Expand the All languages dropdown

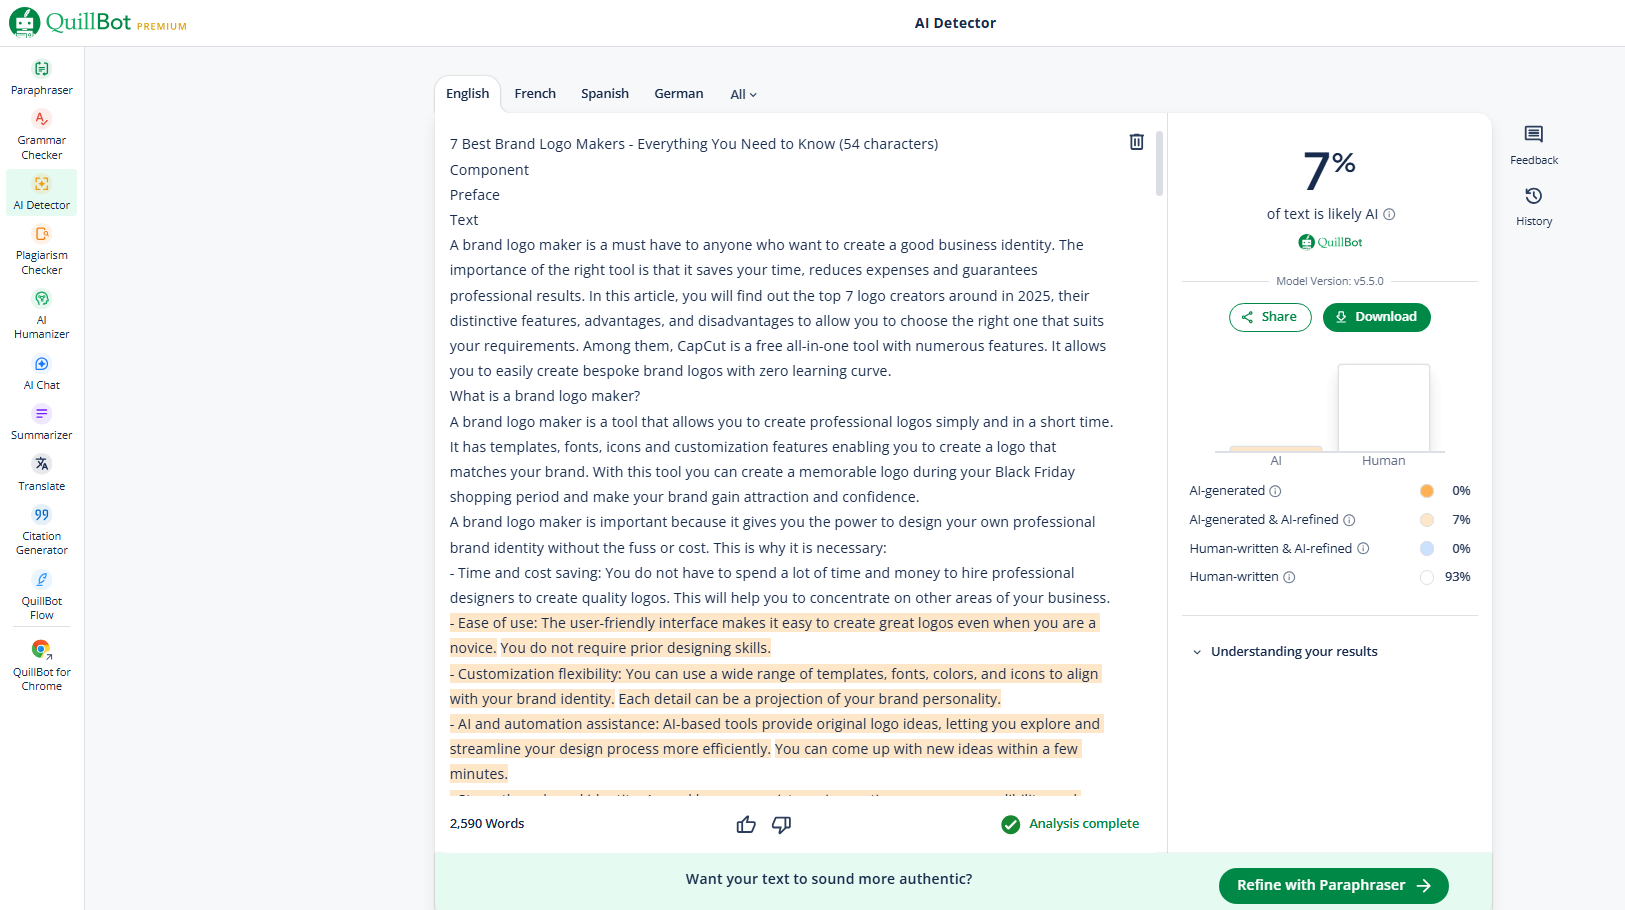click(743, 94)
